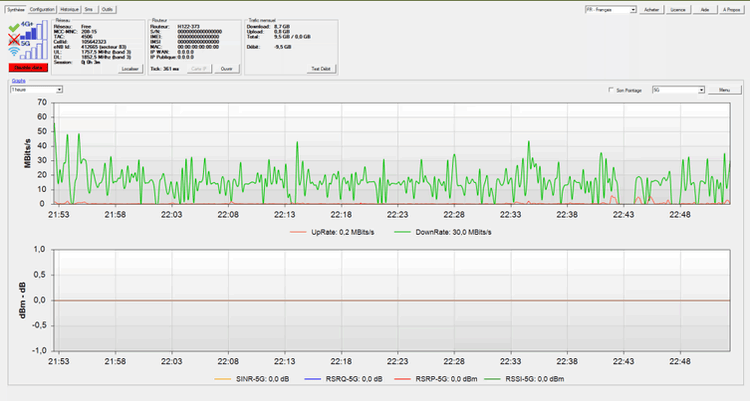This screenshot has height=401, width=750.
Task: Click the 4G+ signal bars icon
Action: 33,27
